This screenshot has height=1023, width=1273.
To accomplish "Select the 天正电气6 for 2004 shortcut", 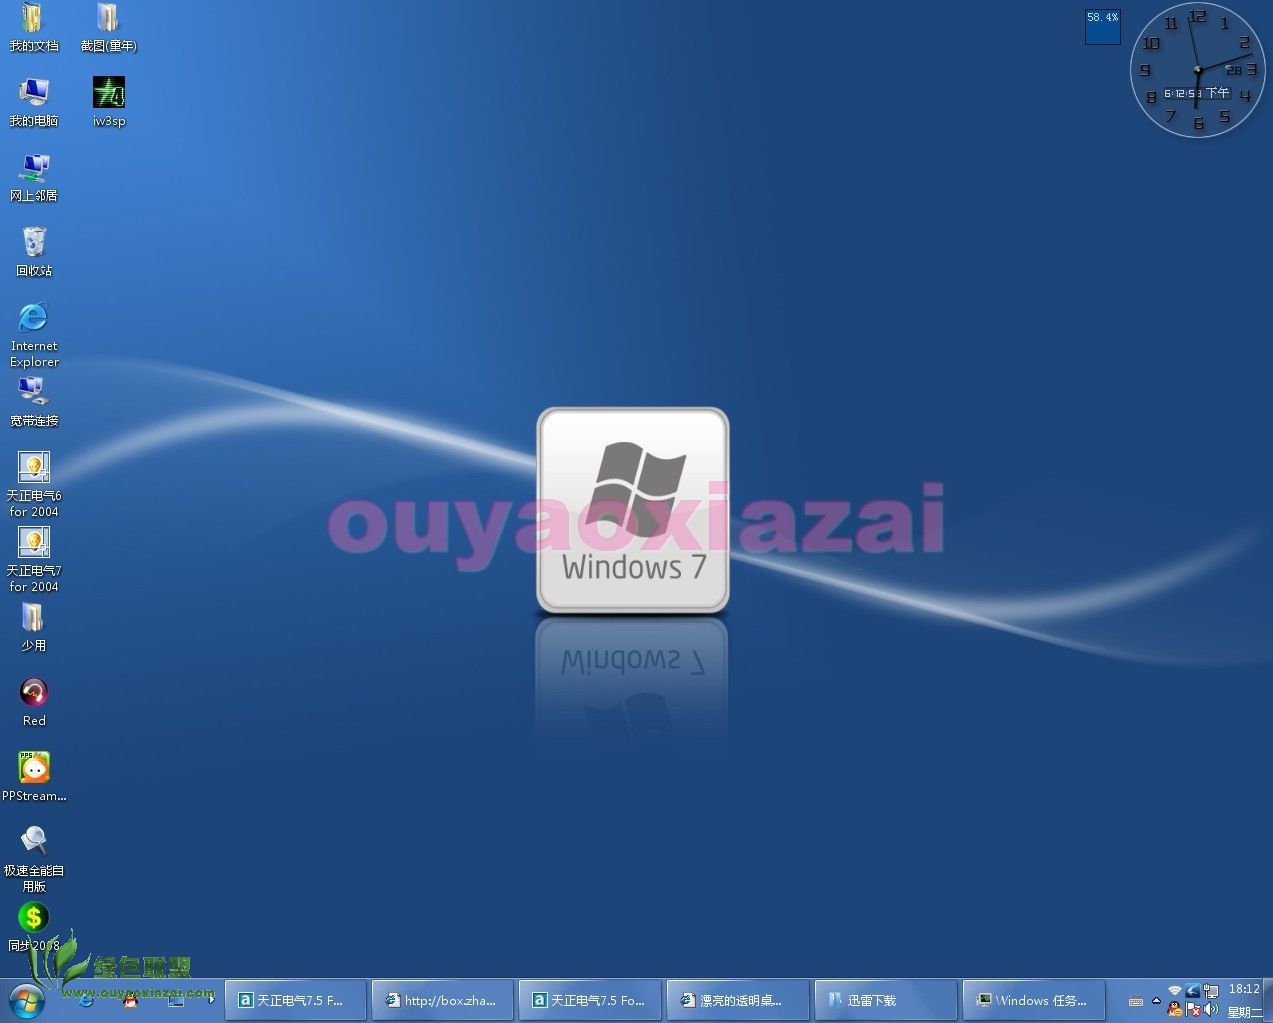I will (x=34, y=485).
